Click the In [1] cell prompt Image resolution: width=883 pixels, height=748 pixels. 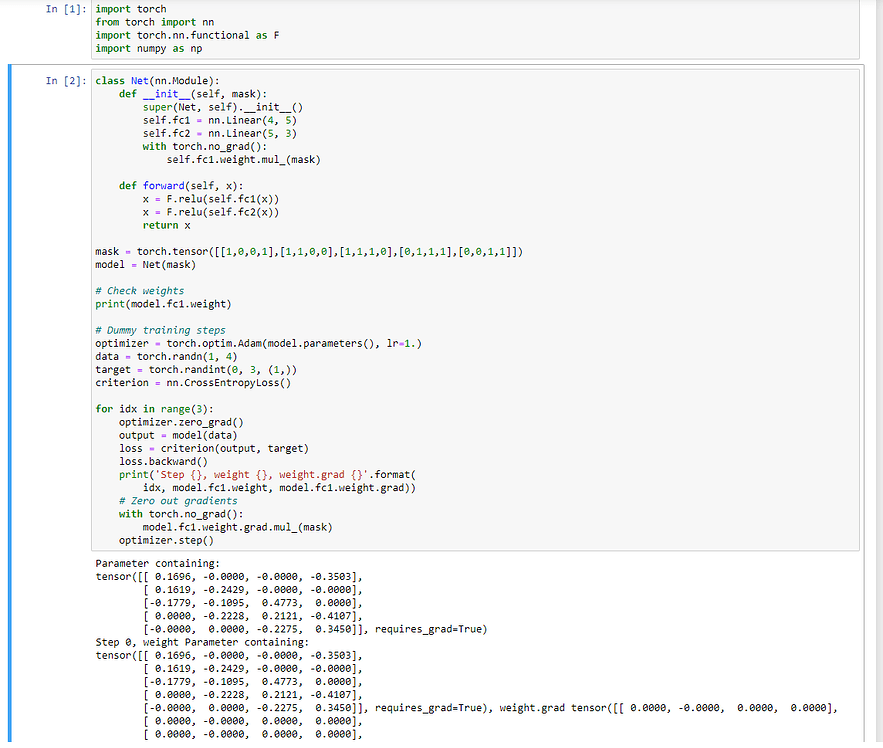(66, 9)
